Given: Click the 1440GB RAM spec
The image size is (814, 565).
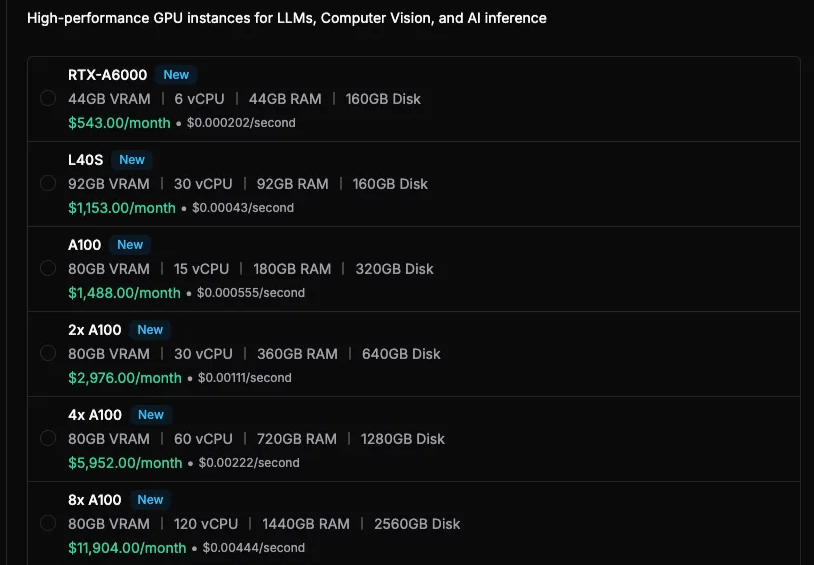Looking at the screenshot, I should click(306, 524).
